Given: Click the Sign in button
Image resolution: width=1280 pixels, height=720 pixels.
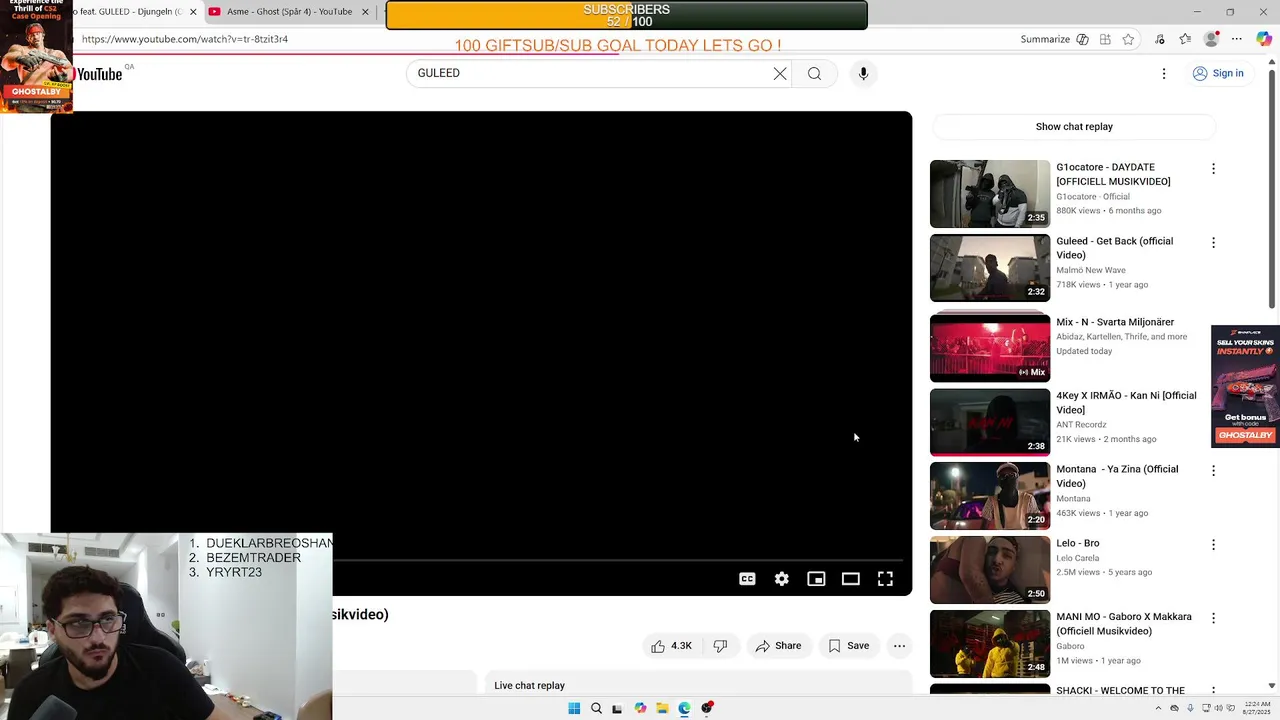Looking at the screenshot, I should click(1218, 73).
